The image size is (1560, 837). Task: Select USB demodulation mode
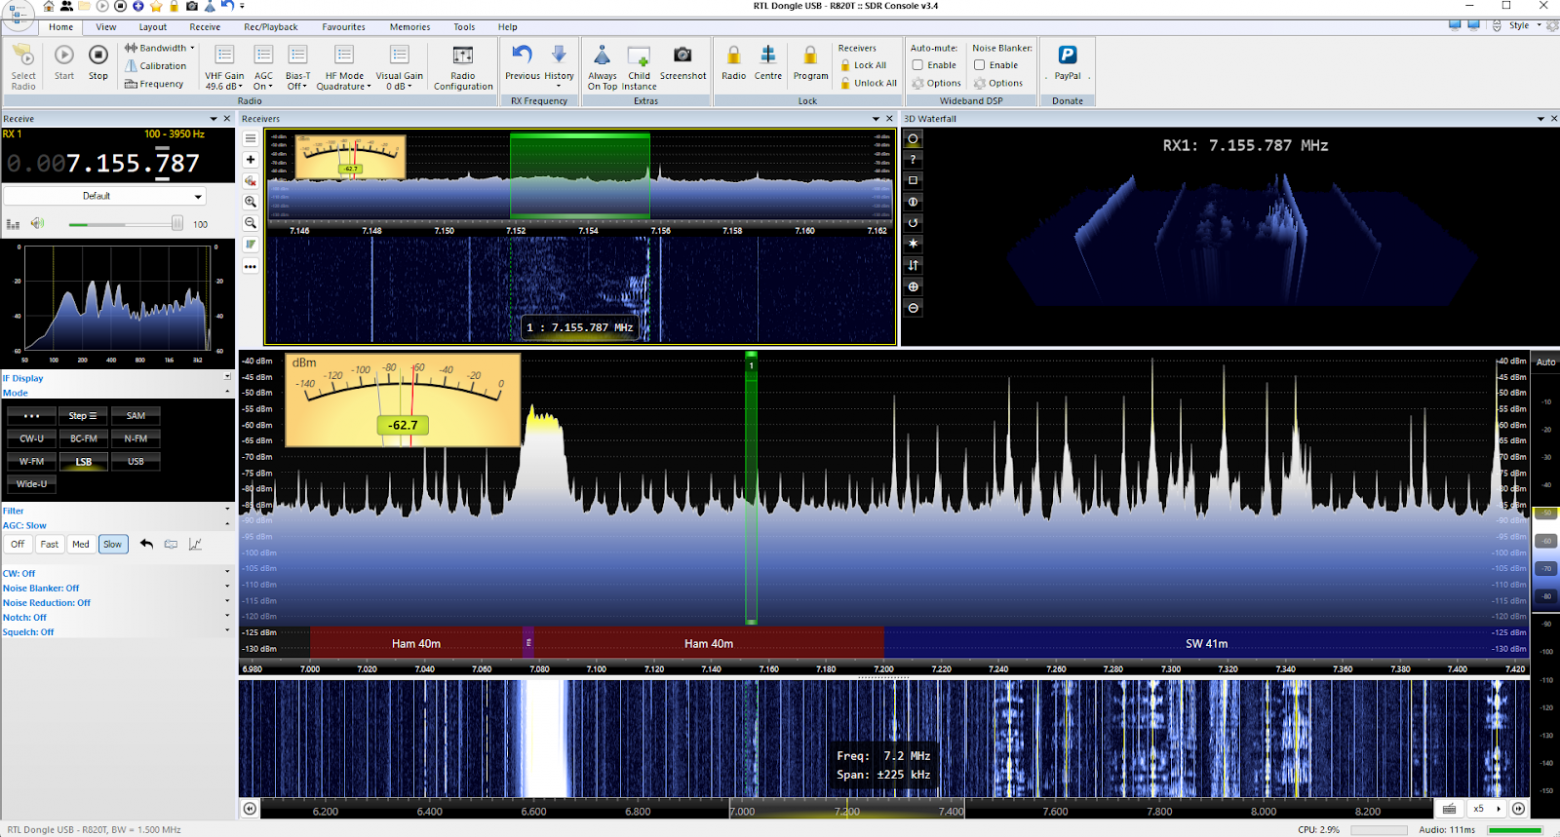coord(135,461)
